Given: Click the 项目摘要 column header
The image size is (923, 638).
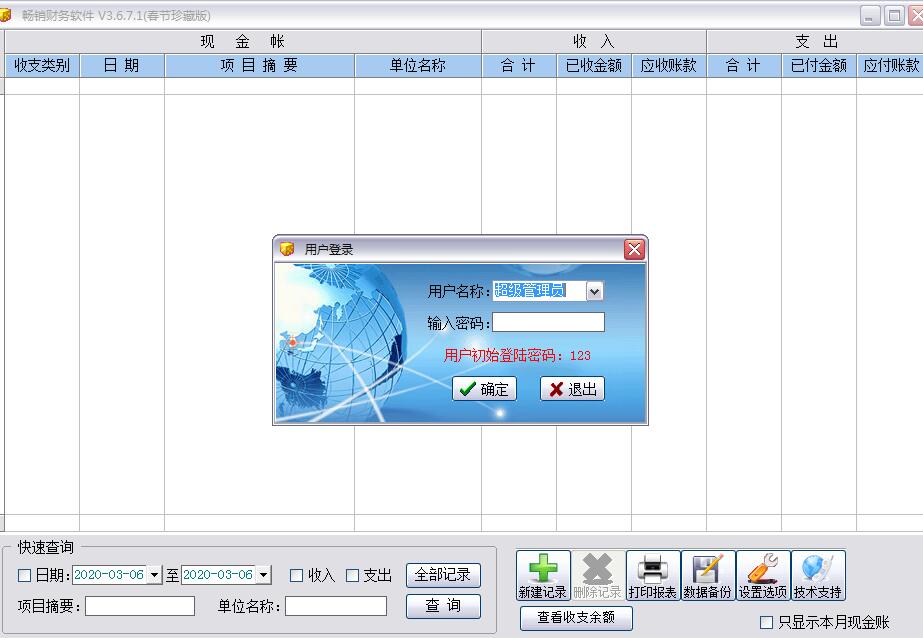Looking at the screenshot, I should click(x=259, y=65).
